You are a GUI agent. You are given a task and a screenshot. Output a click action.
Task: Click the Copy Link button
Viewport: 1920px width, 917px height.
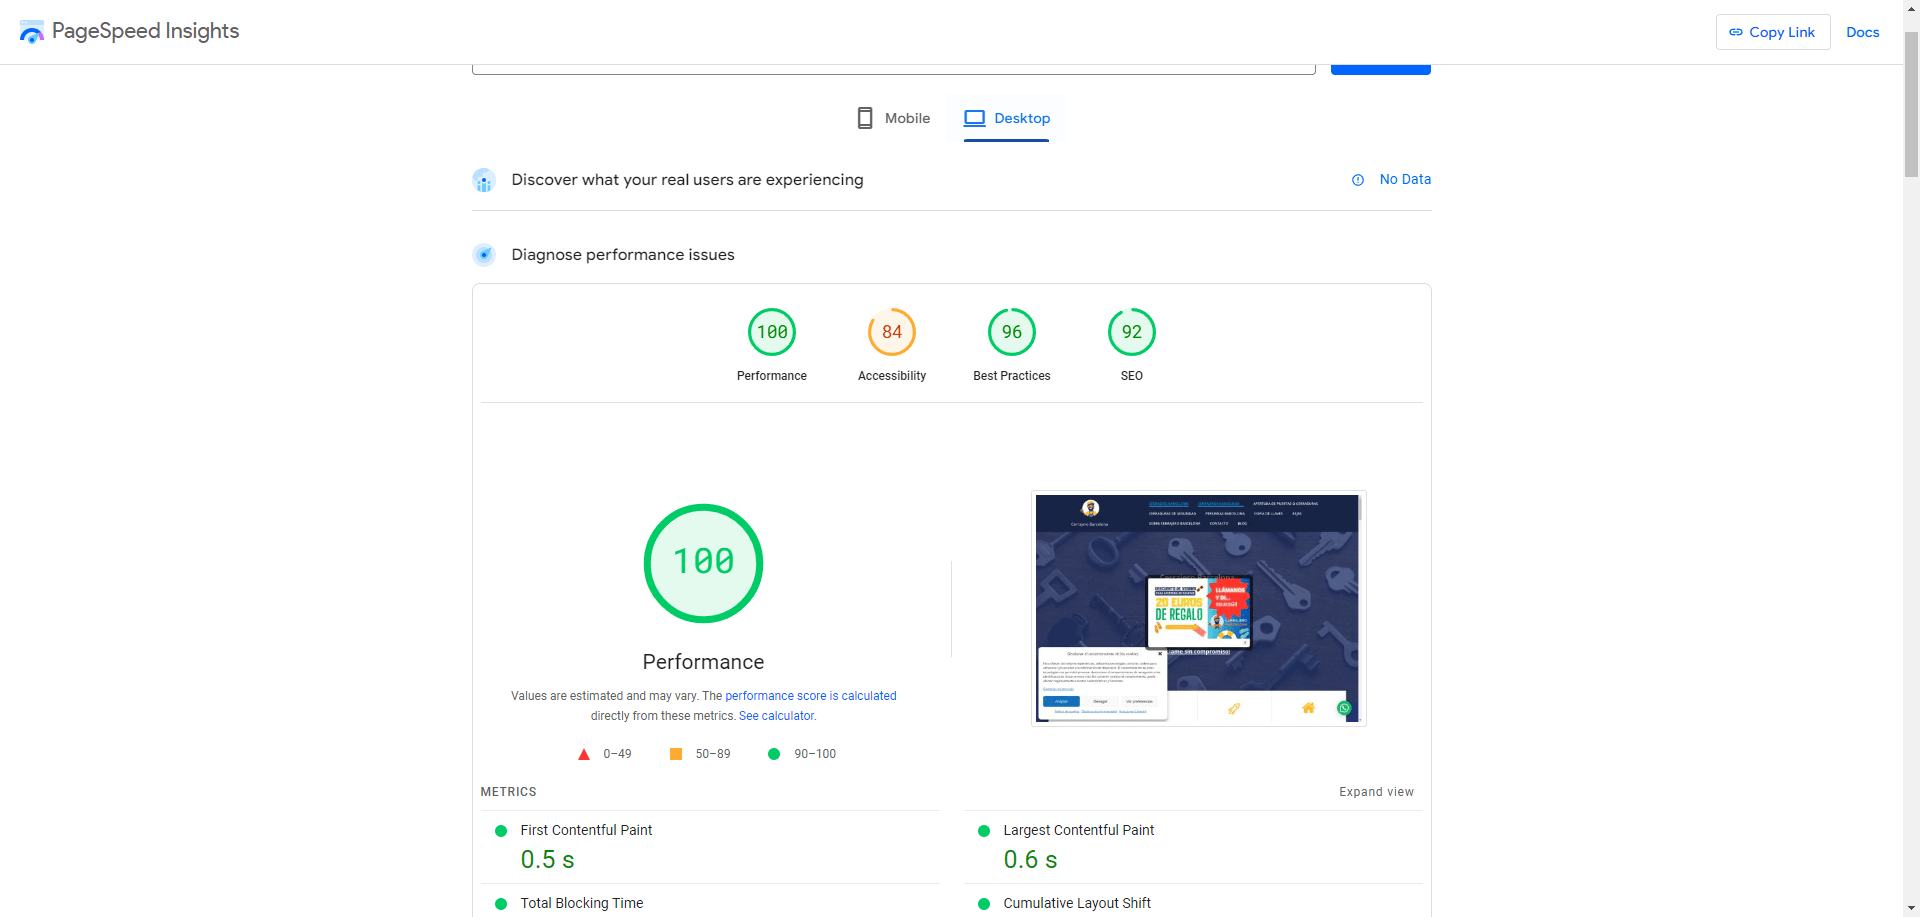point(1773,32)
